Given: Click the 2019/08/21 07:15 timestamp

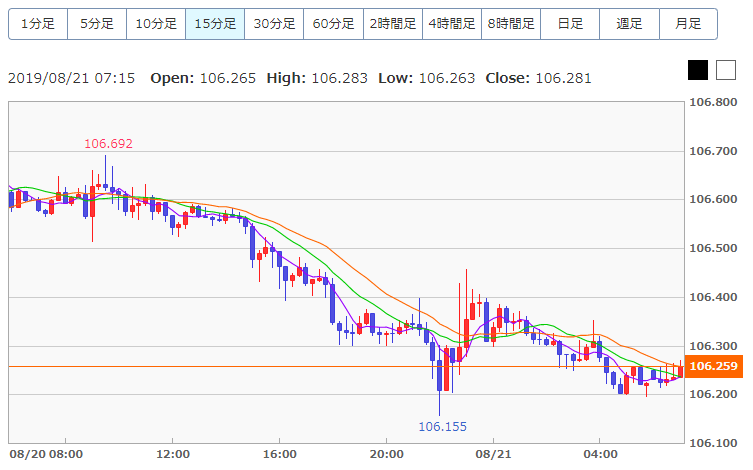Looking at the screenshot, I should 72,78.
